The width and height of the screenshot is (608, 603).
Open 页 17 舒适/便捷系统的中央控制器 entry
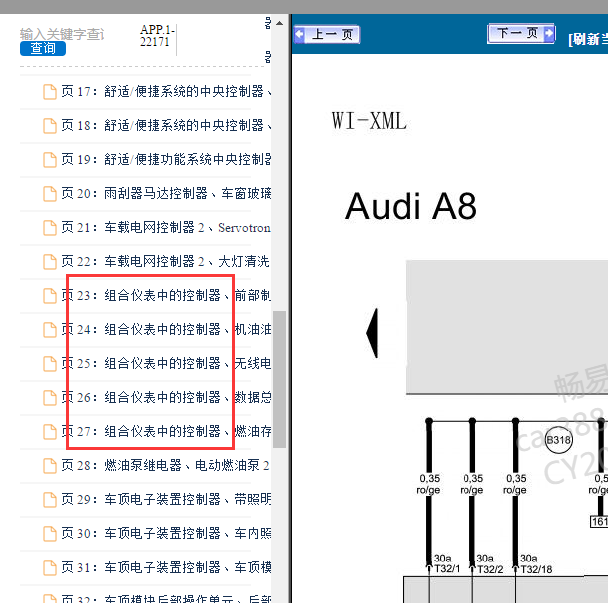[166, 92]
